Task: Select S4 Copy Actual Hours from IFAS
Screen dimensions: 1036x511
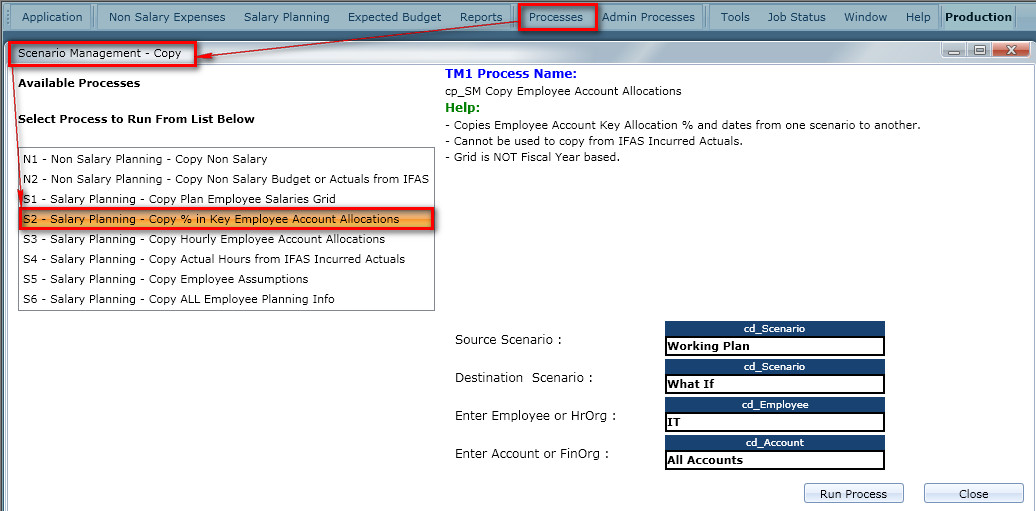Action: (226, 258)
